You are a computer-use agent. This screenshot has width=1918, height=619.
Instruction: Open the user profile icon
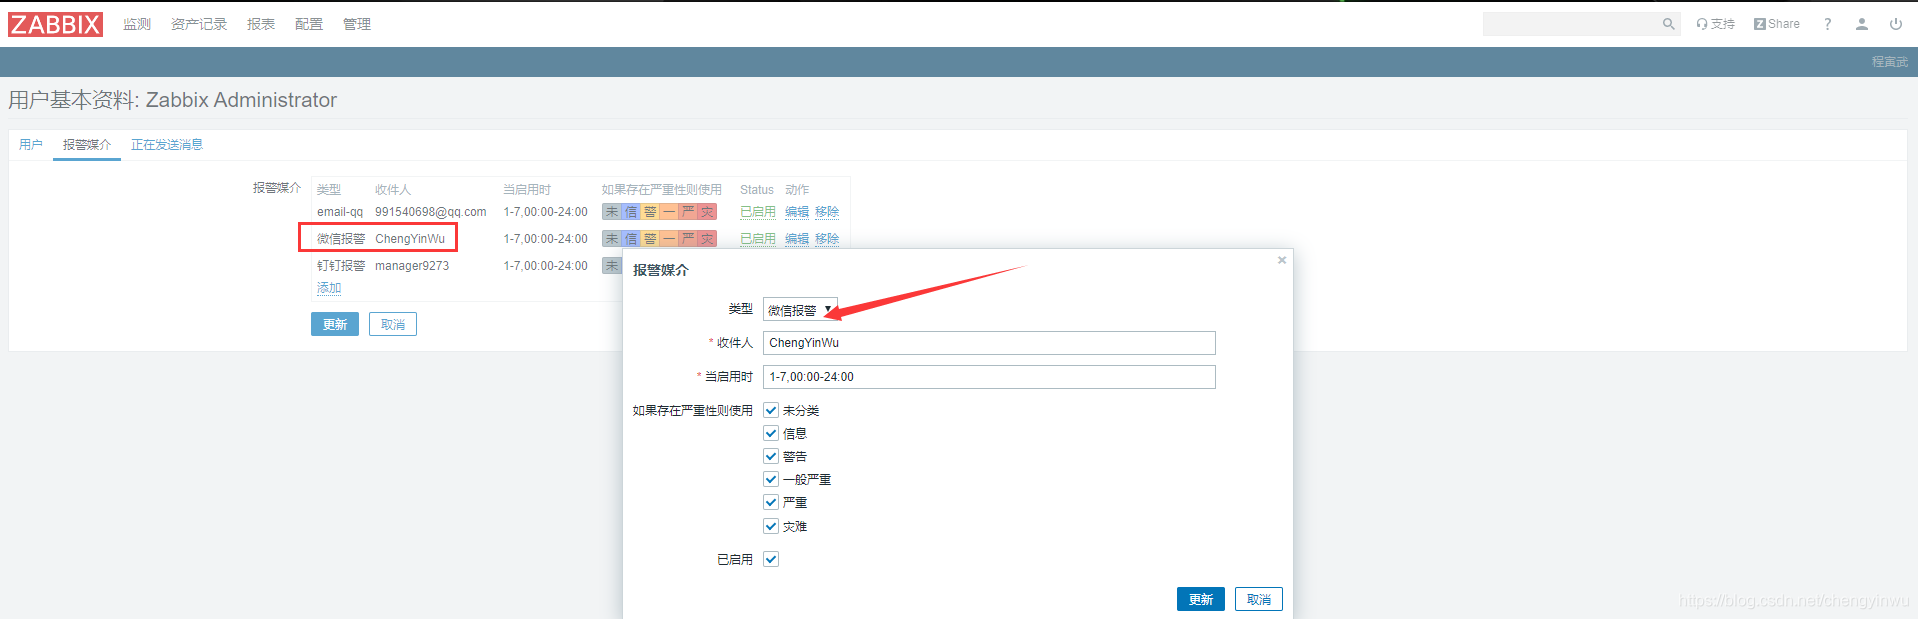pos(1861,24)
